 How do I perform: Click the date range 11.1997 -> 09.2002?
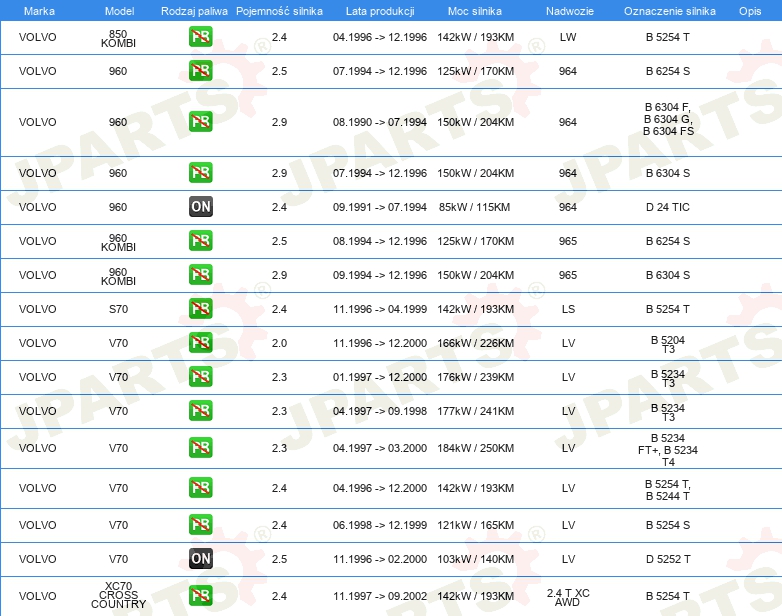click(x=380, y=596)
